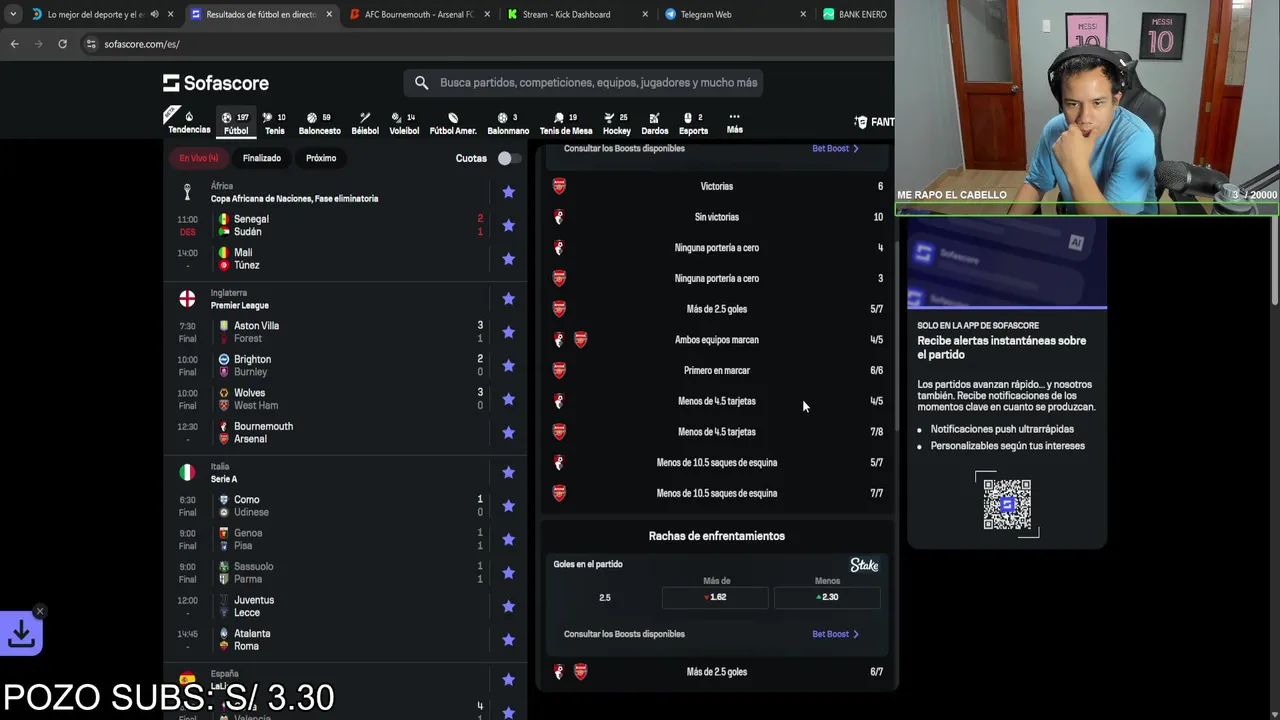The width and height of the screenshot is (1280, 720).
Task: Toggle favorite star for Bournemouth vs Arsenal
Action: tap(508, 433)
